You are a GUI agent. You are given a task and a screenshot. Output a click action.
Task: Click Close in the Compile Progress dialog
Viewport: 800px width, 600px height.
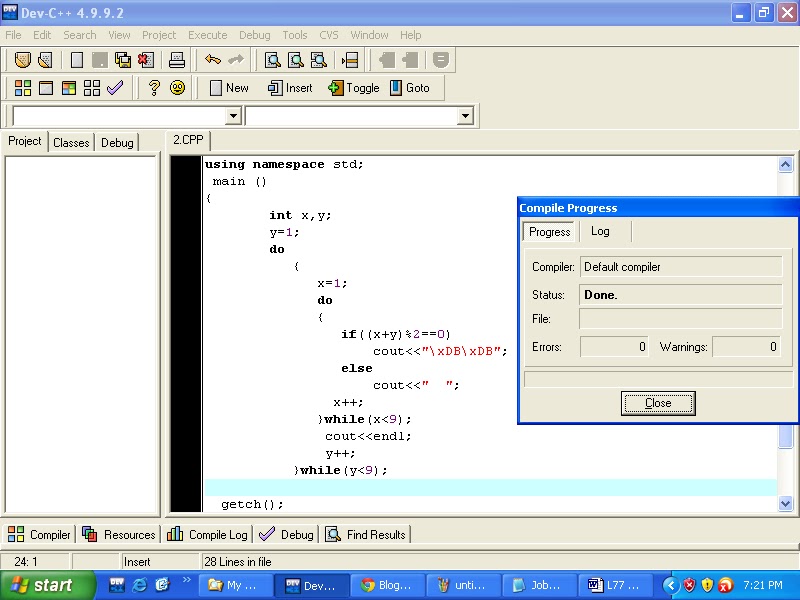coord(657,403)
